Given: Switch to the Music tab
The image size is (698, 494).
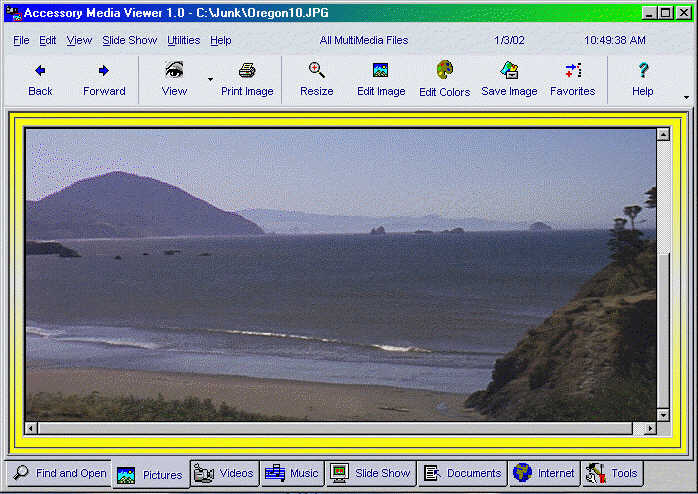Looking at the screenshot, I should coord(292,473).
